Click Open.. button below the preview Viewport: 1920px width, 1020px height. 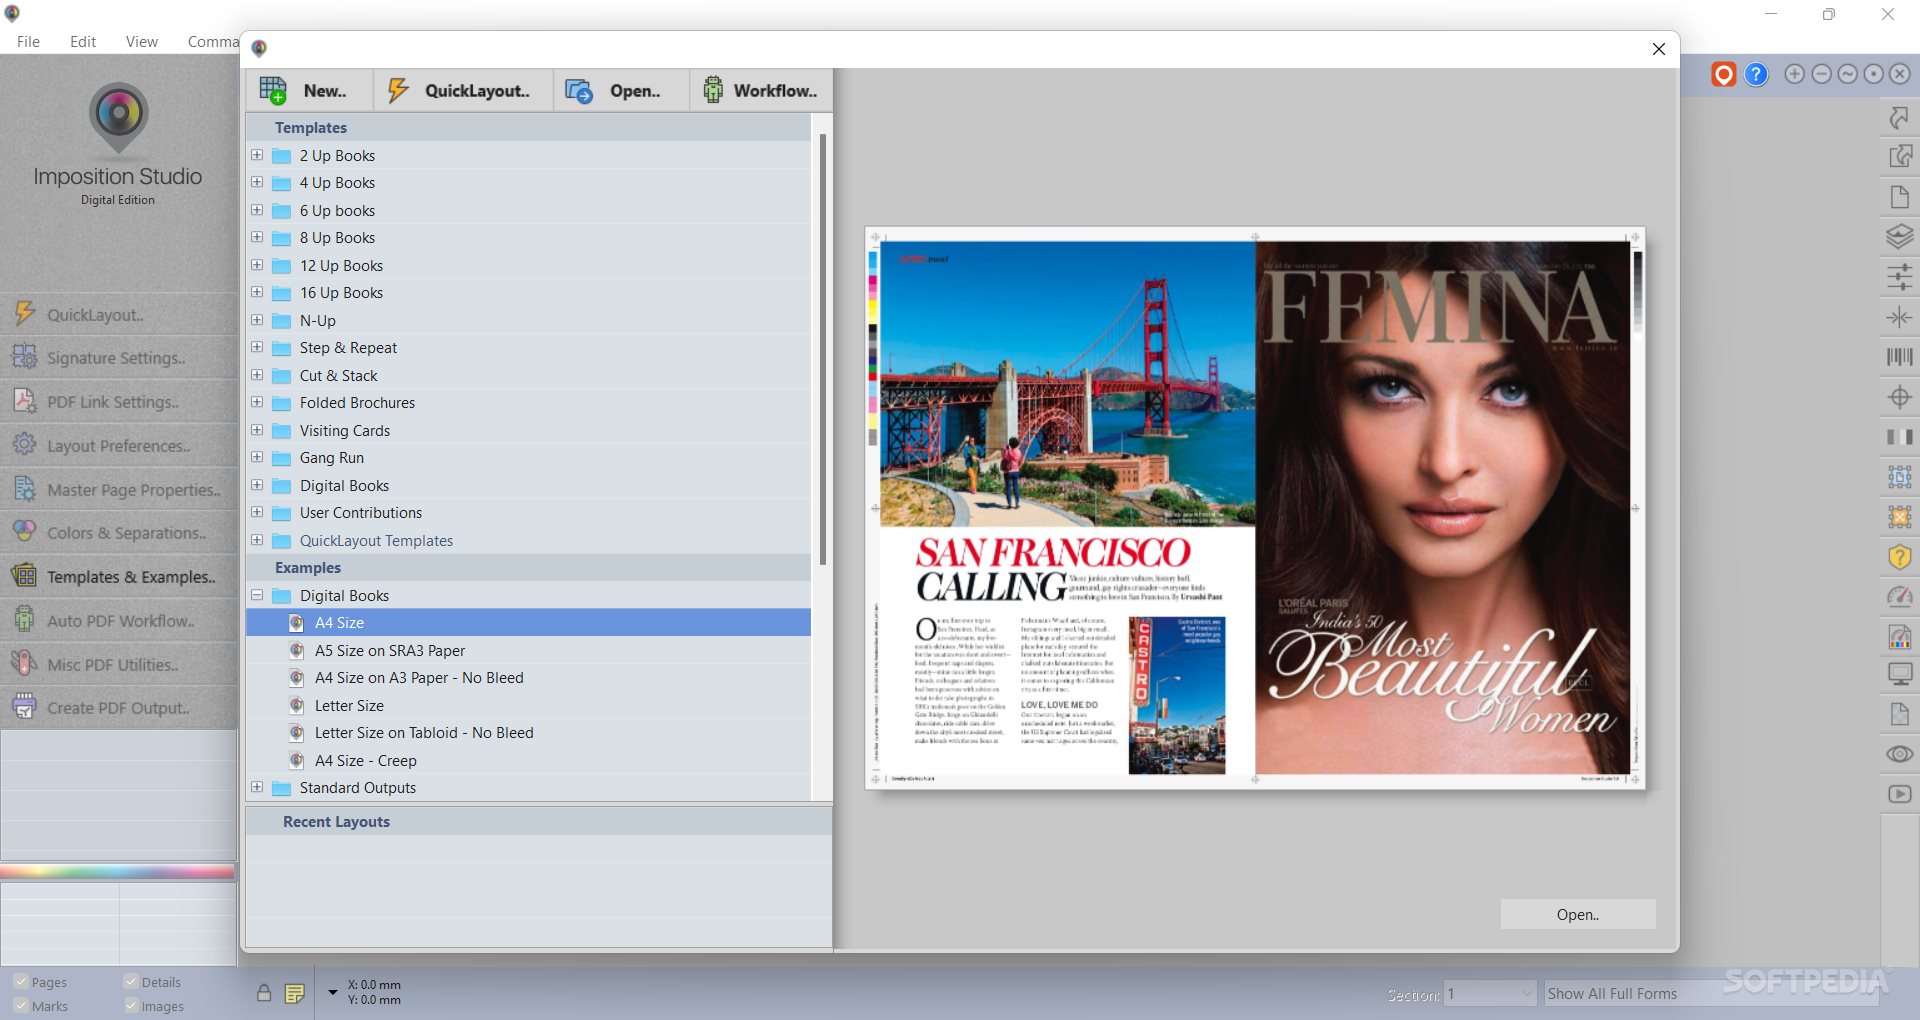[1578, 914]
